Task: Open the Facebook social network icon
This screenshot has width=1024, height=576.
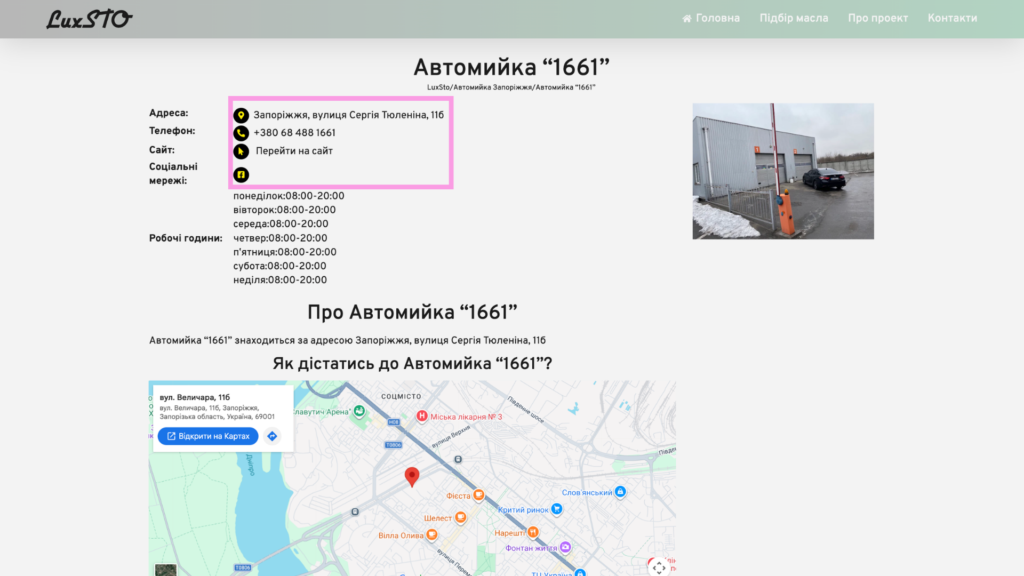Action: tap(241, 174)
